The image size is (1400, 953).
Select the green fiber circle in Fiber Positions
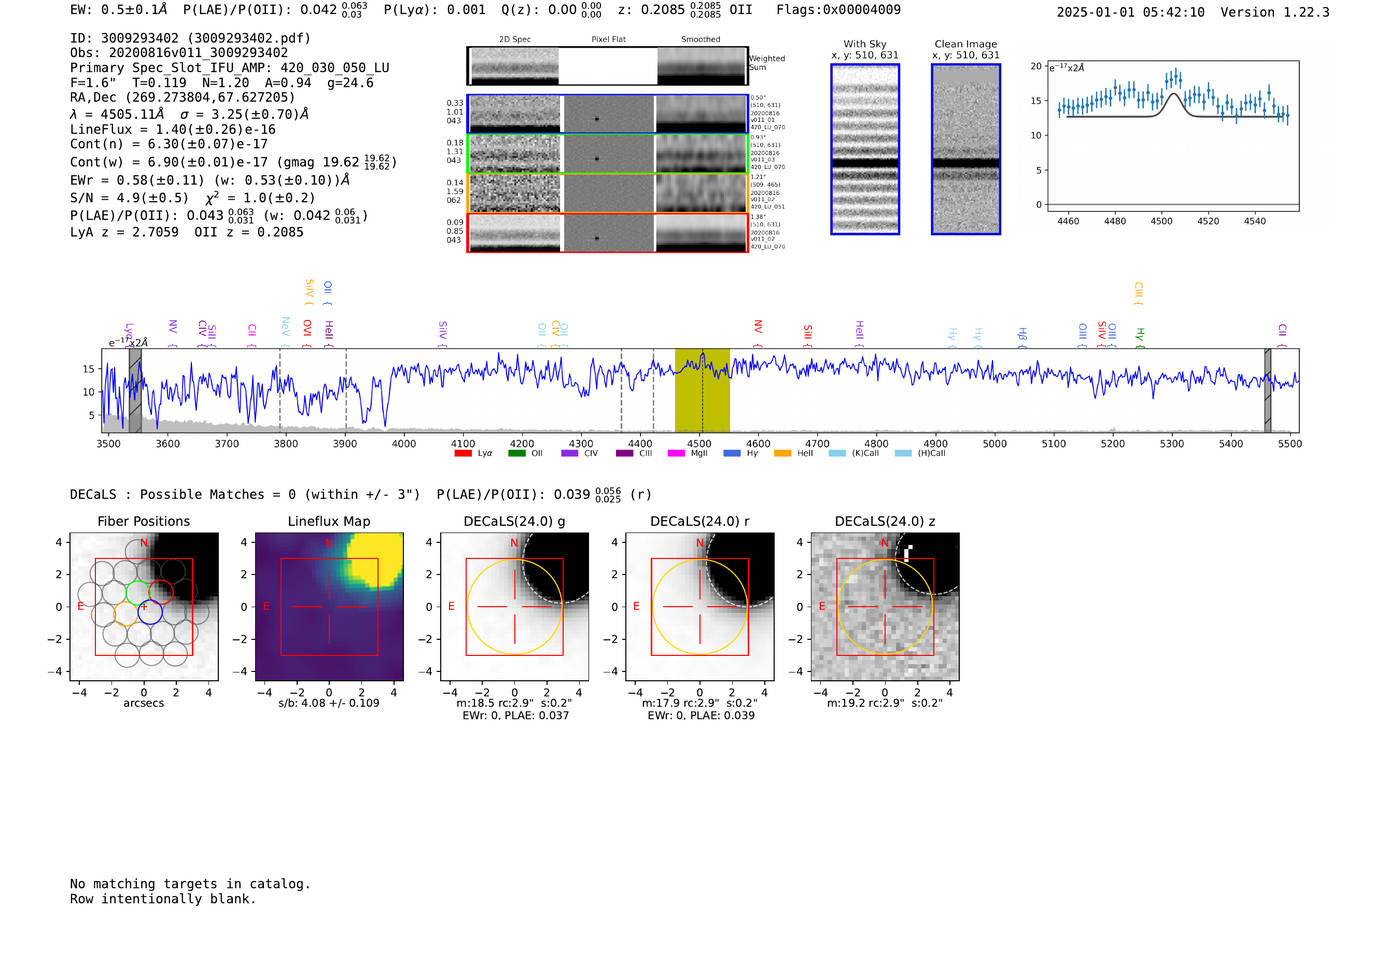(138, 591)
